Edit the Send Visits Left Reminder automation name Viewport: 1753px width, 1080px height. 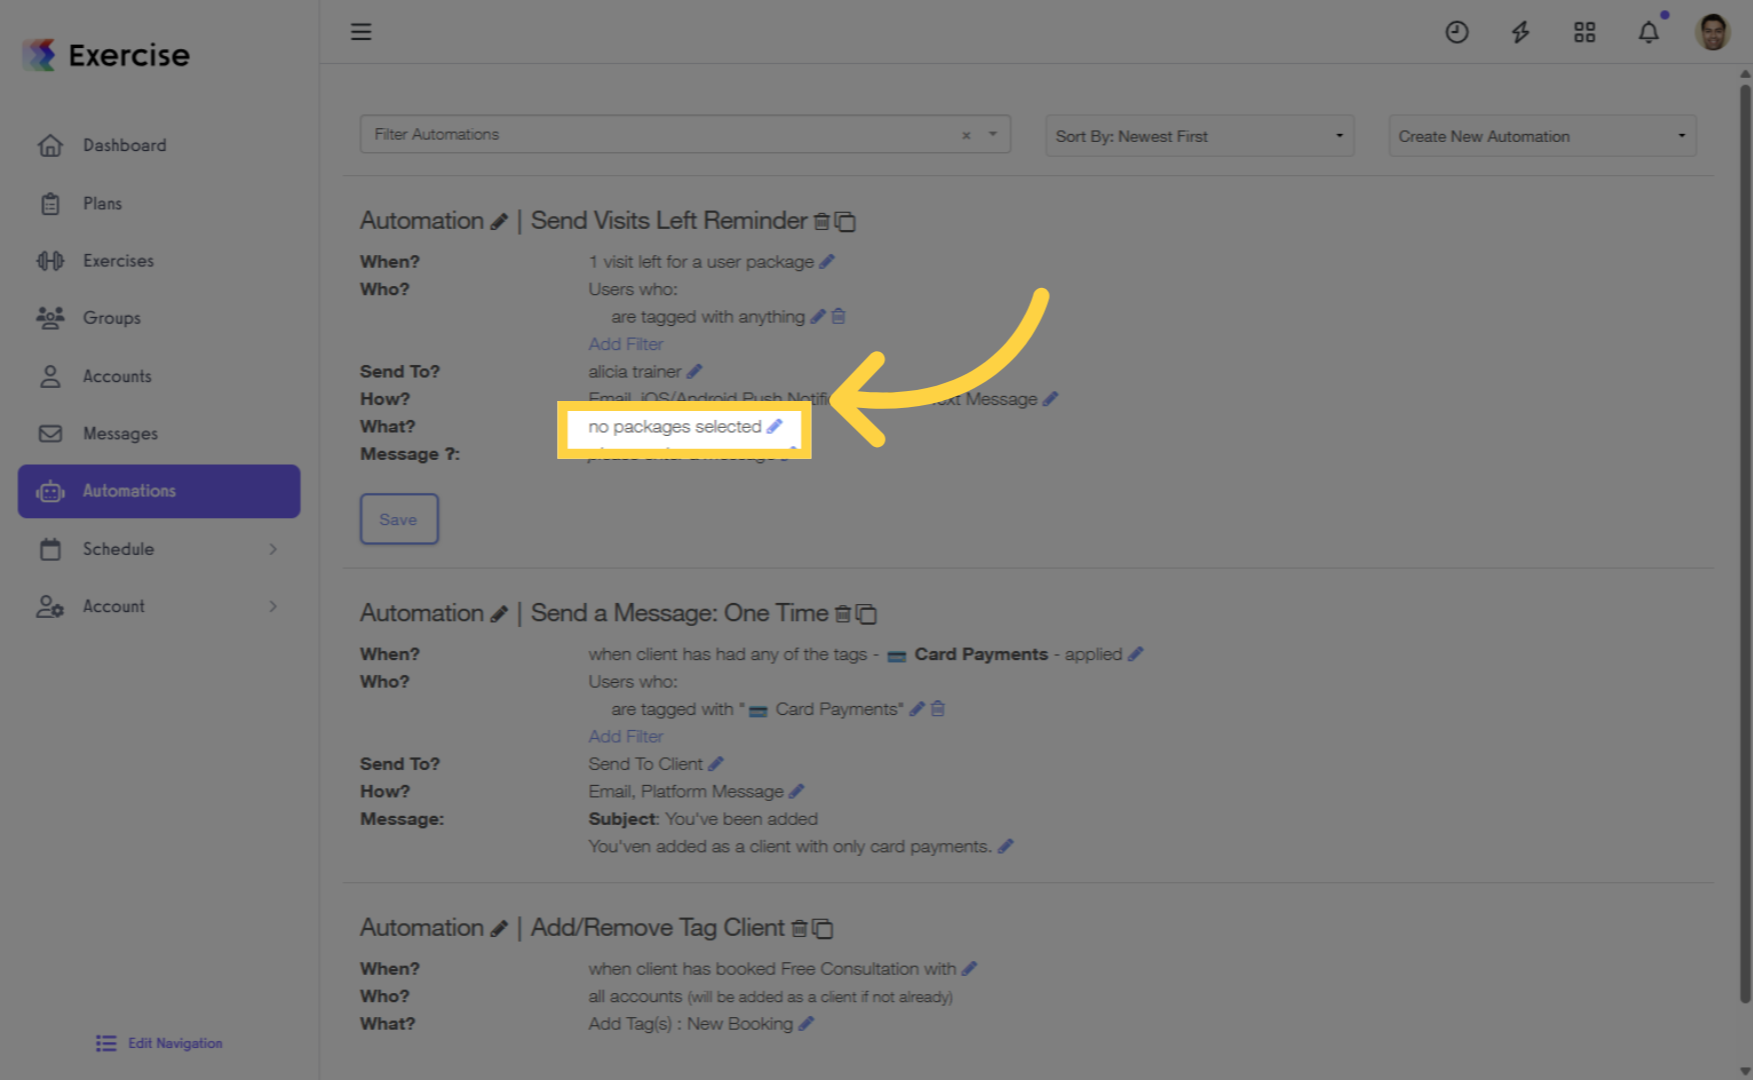pyautogui.click(x=499, y=222)
